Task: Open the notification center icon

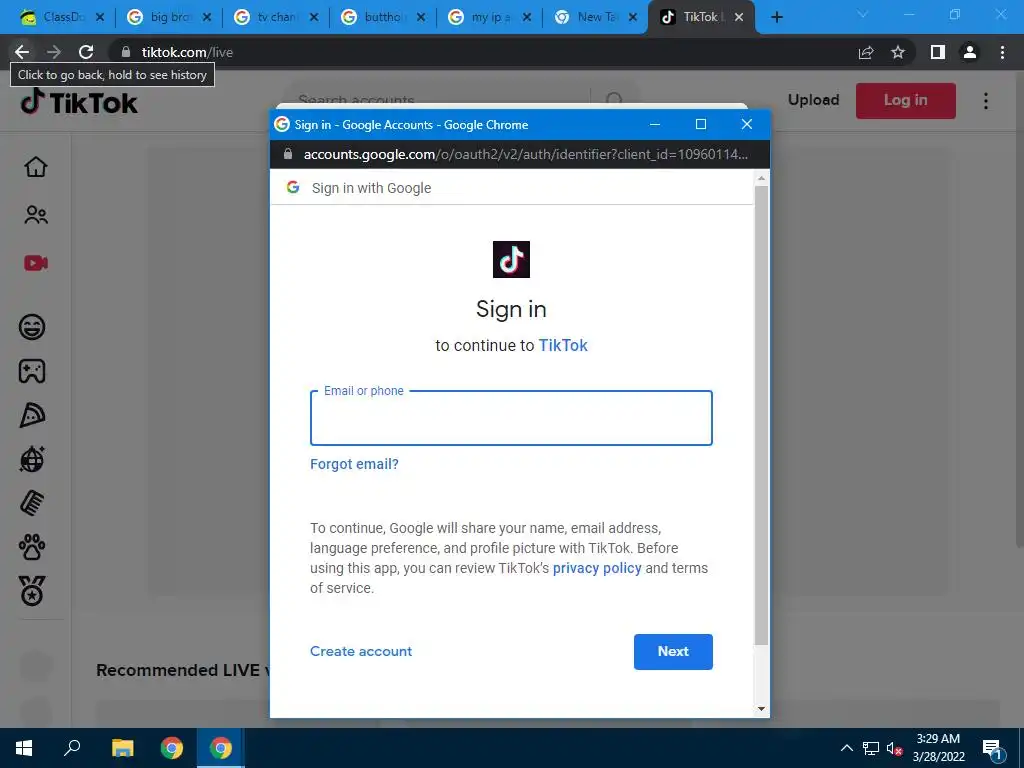Action: click(x=993, y=749)
